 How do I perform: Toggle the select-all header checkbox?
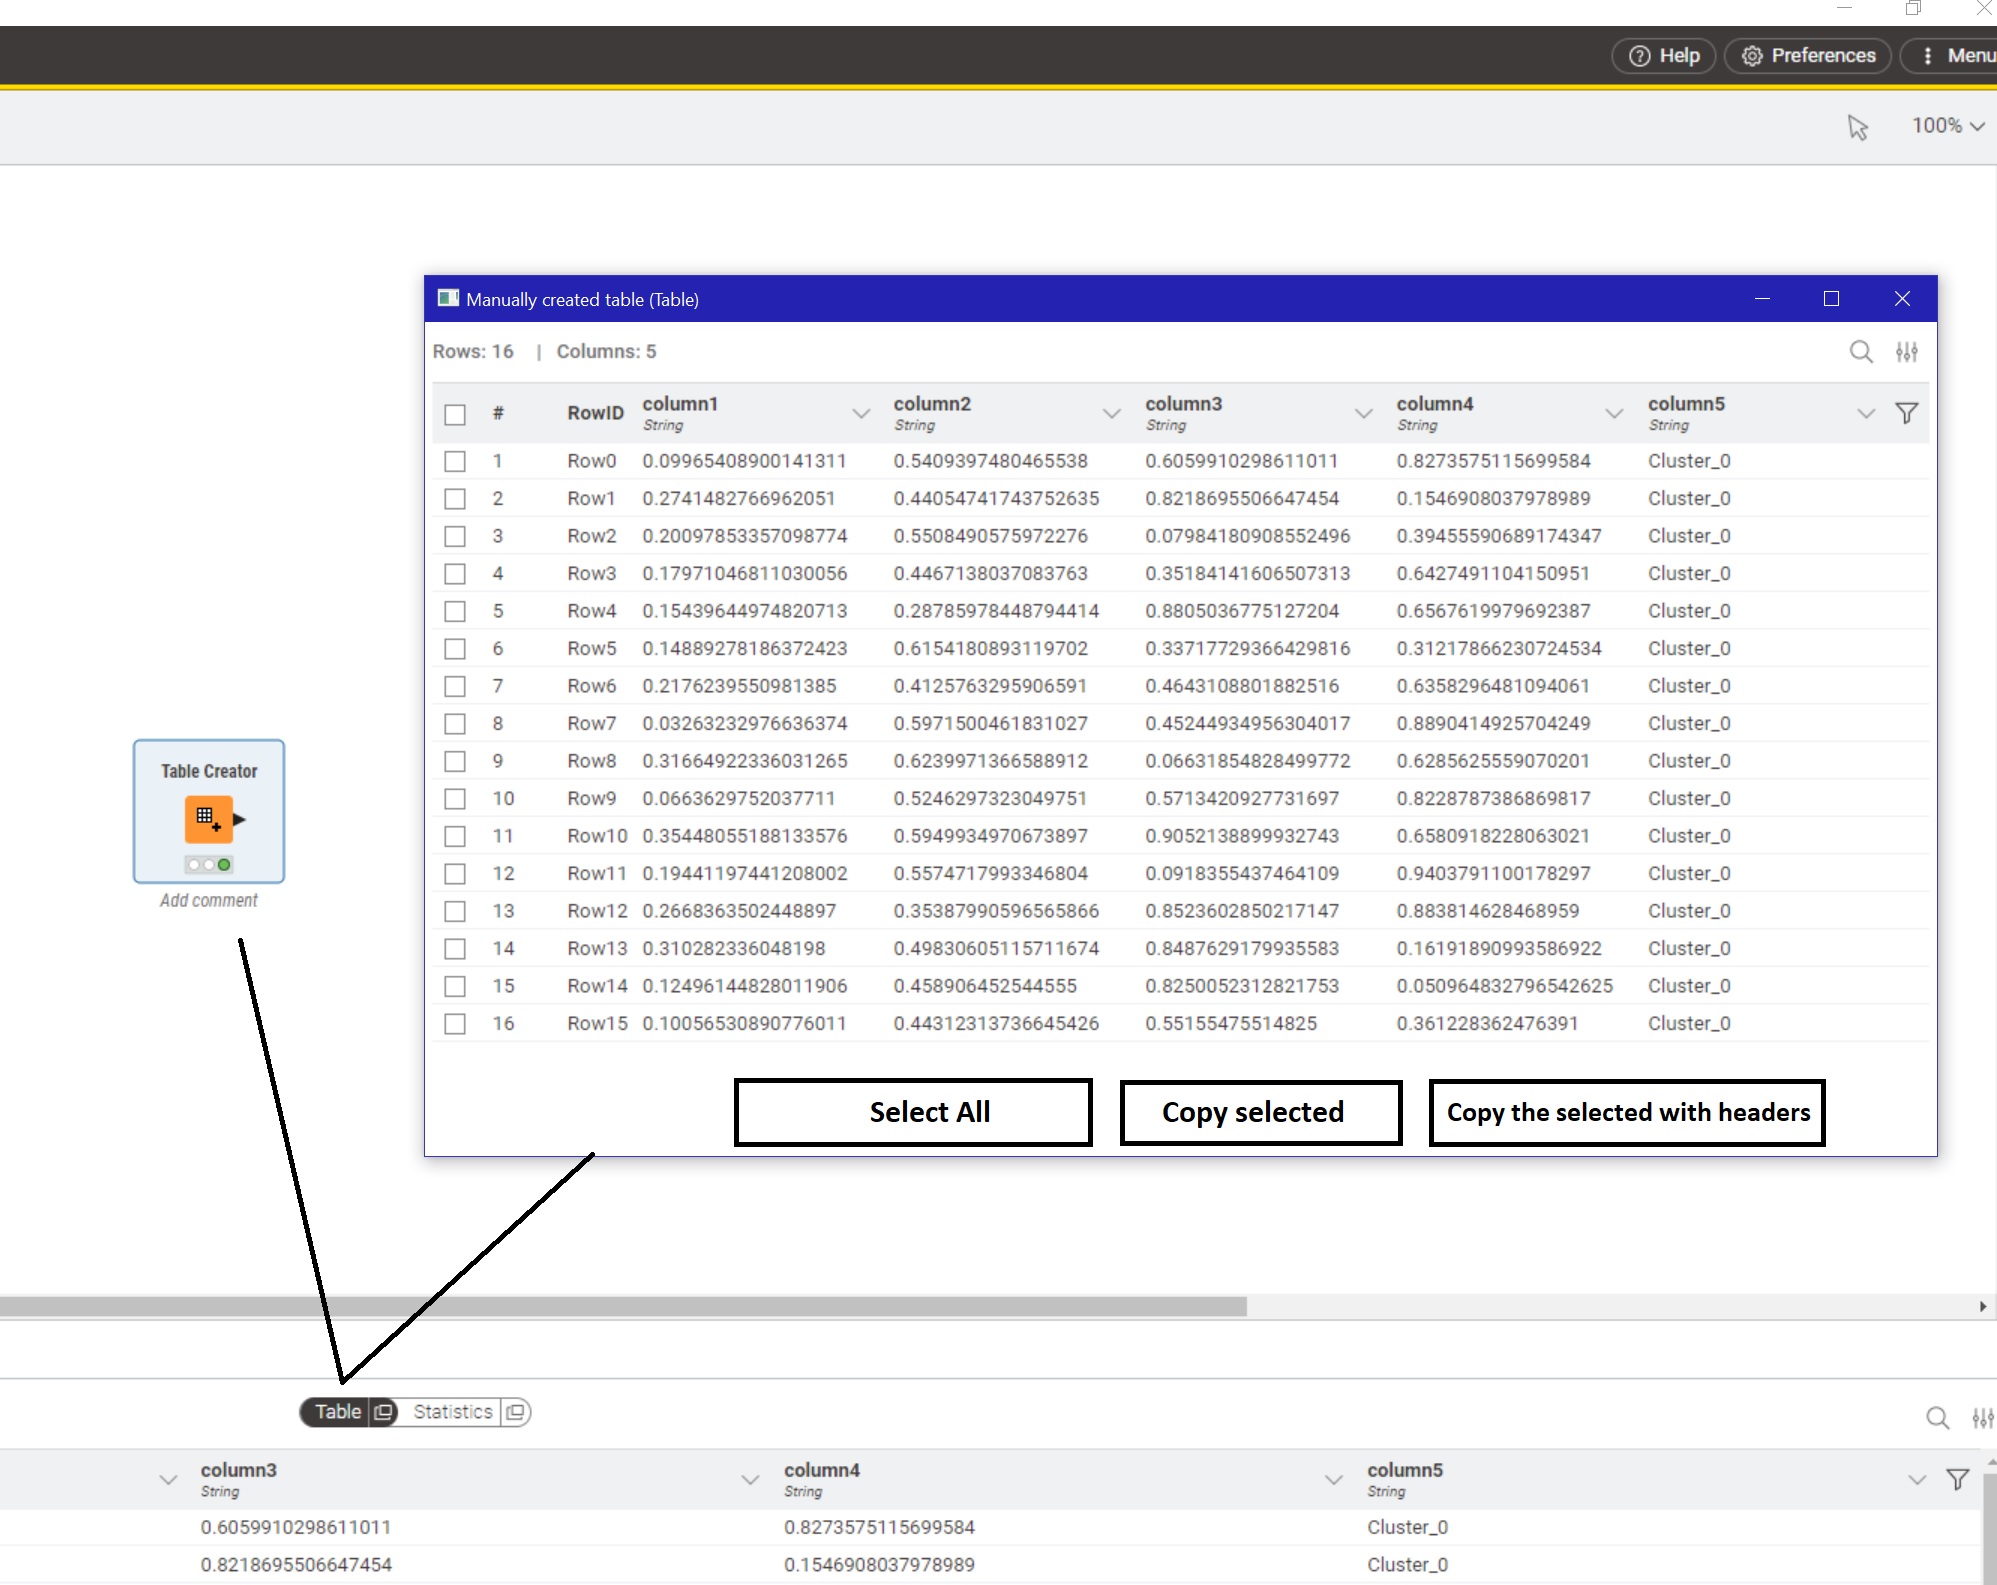455,414
